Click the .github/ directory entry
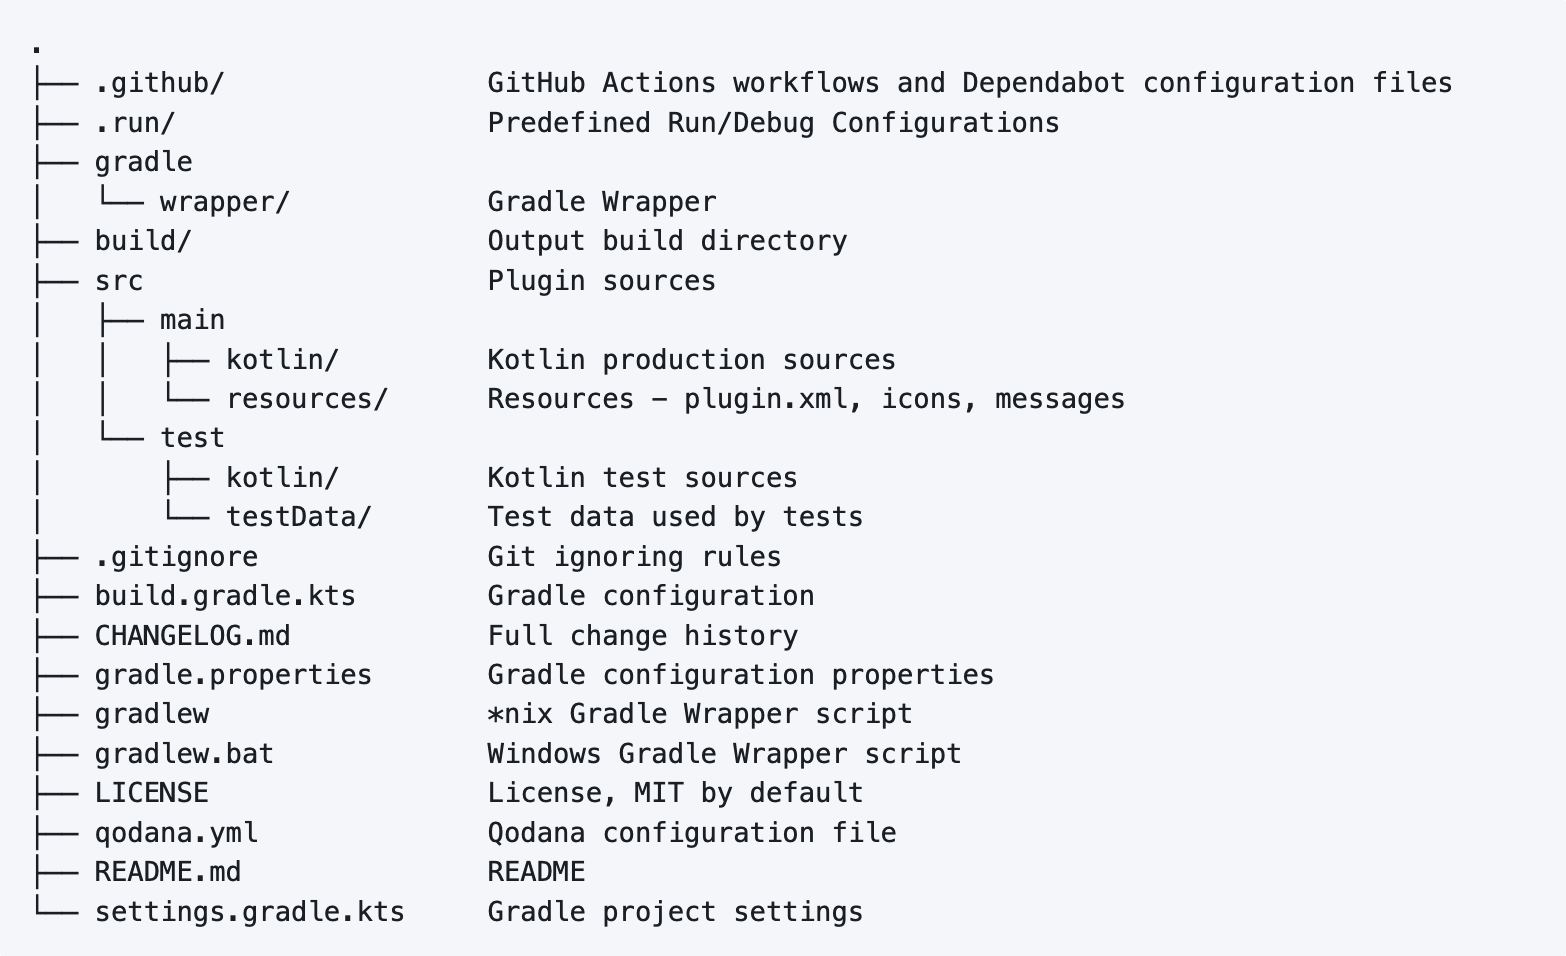This screenshot has width=1566, height=956. point(159,83)
